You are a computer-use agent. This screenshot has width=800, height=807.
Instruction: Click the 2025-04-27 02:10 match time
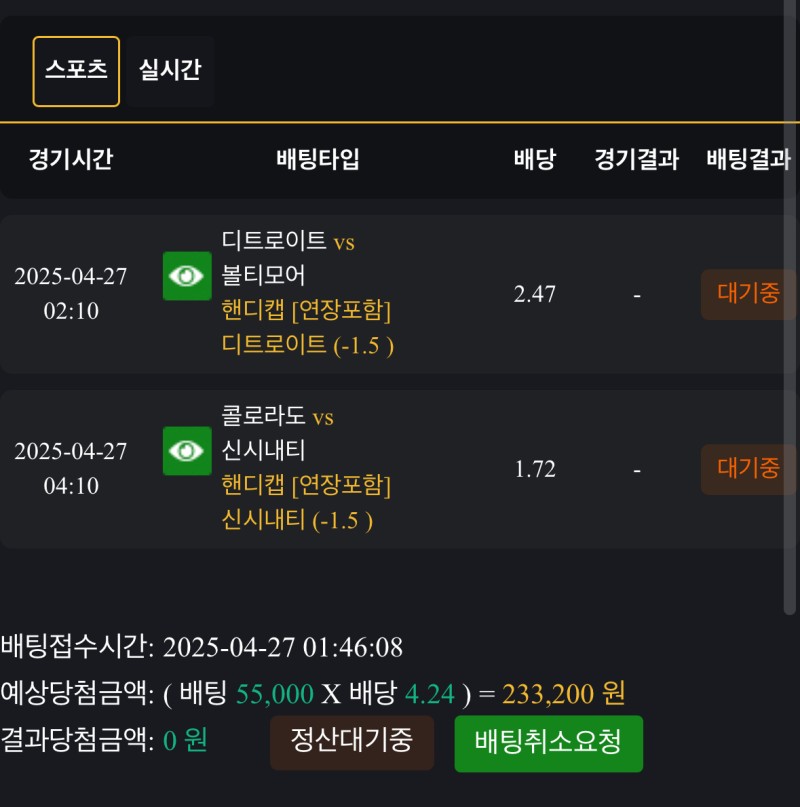pyautogui.click(x=71, y=294)
